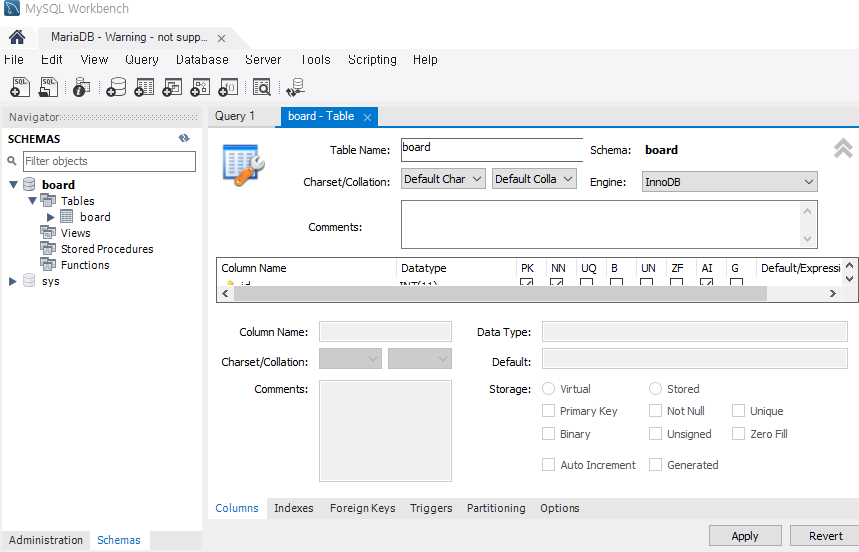Open the column collation dropdown
859x552 pixels.
tap(420, 359)
